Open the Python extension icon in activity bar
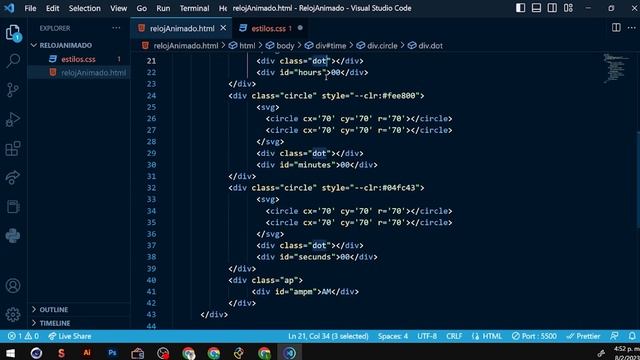 point(13,236)
